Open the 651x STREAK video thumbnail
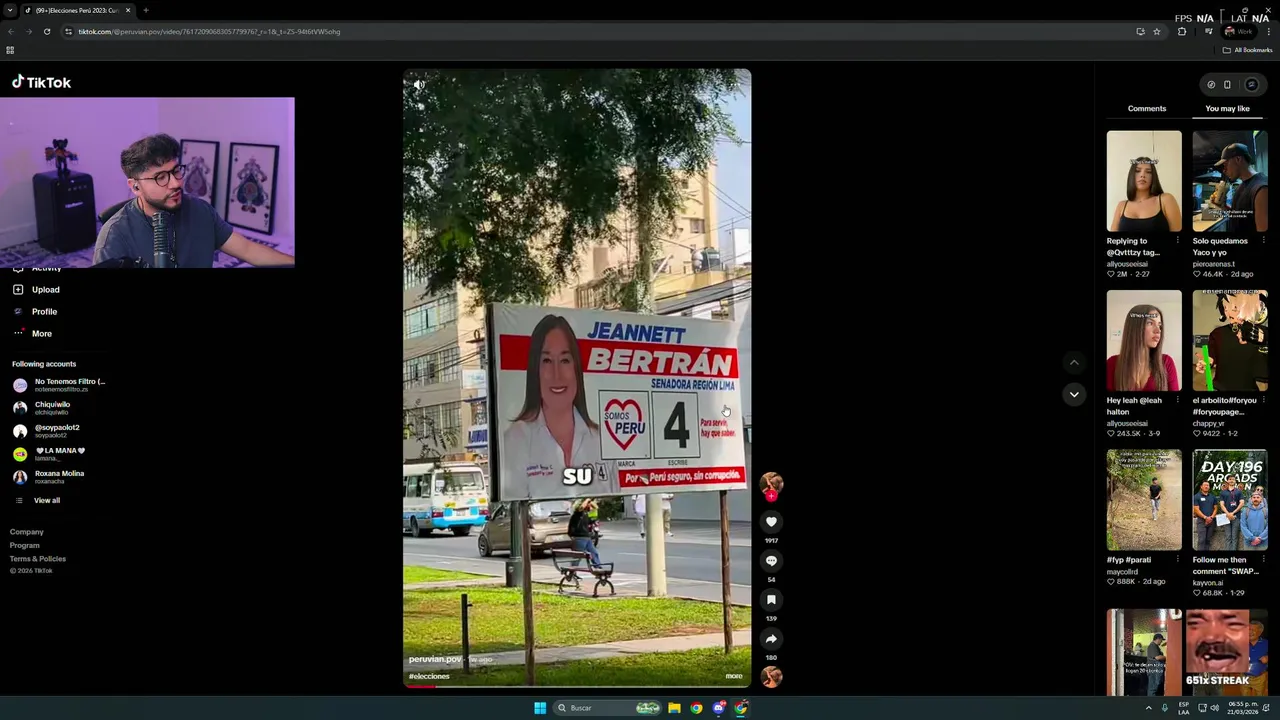This screenshot has height=720, width=1280. (x=1230, y=652)
